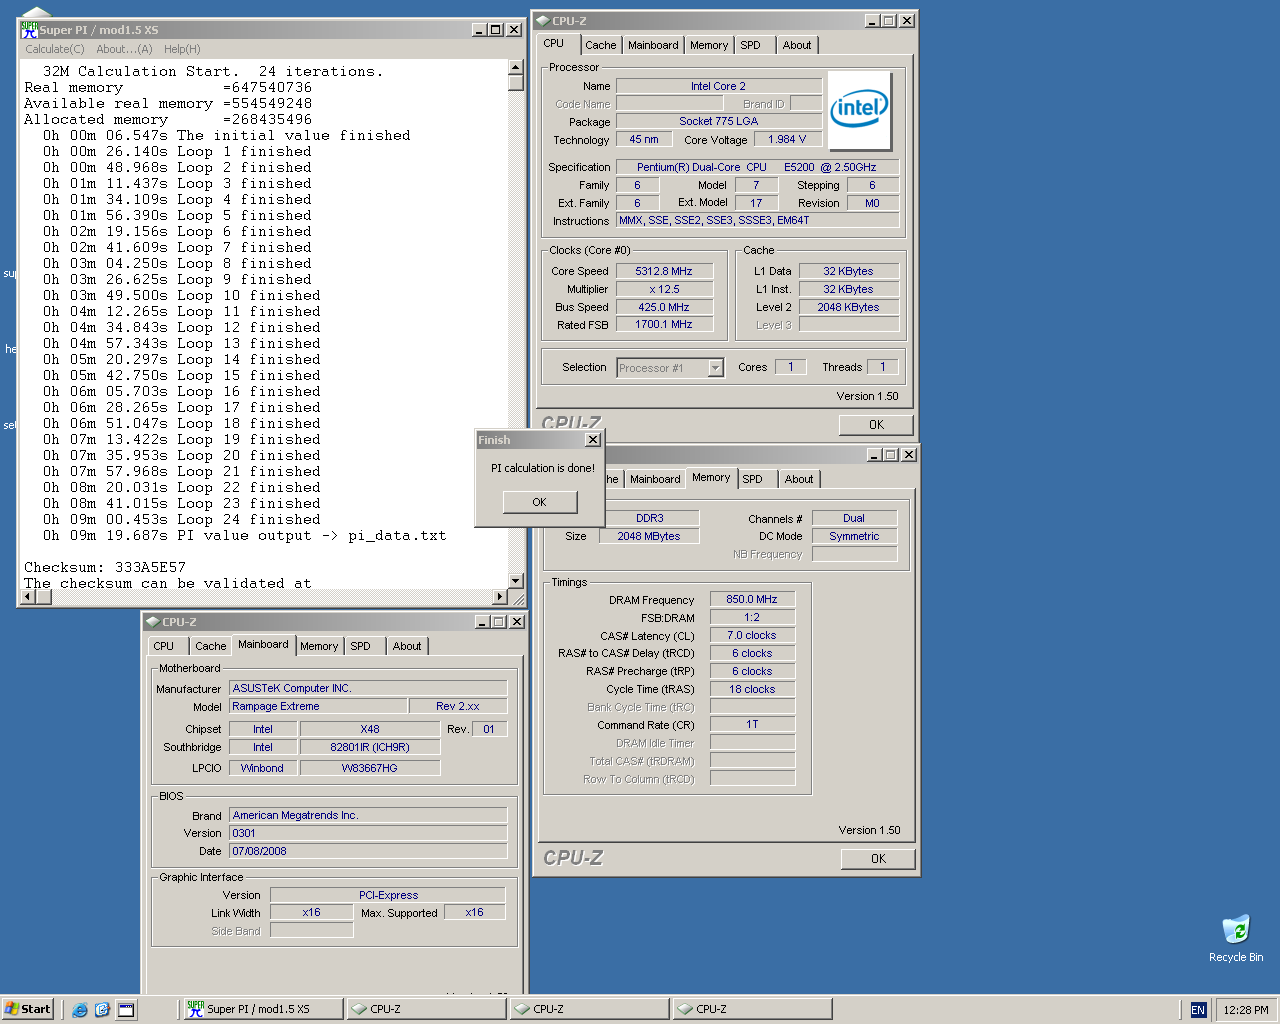Click the Core Speed 5312.8 MHz value
The image size is (1280, 1024).
click(x=664, y=271)
